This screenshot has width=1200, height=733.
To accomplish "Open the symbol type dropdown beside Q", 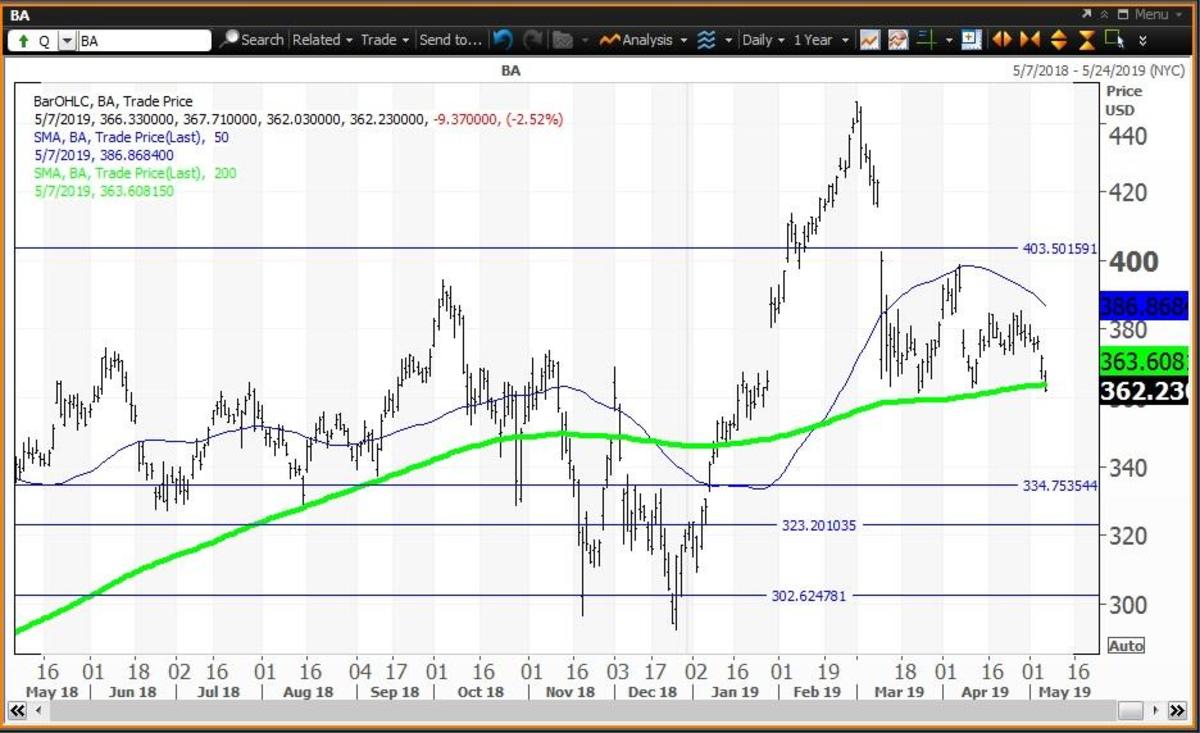I will click(67, 41).
